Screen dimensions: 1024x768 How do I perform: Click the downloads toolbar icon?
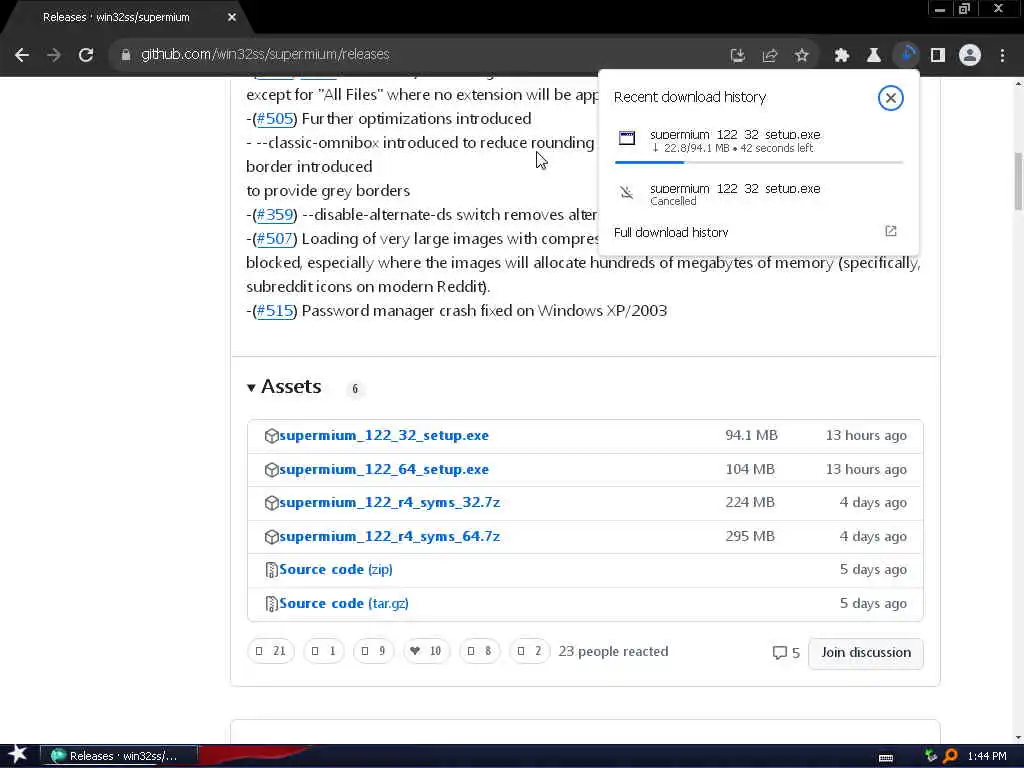tap(906, 55)
